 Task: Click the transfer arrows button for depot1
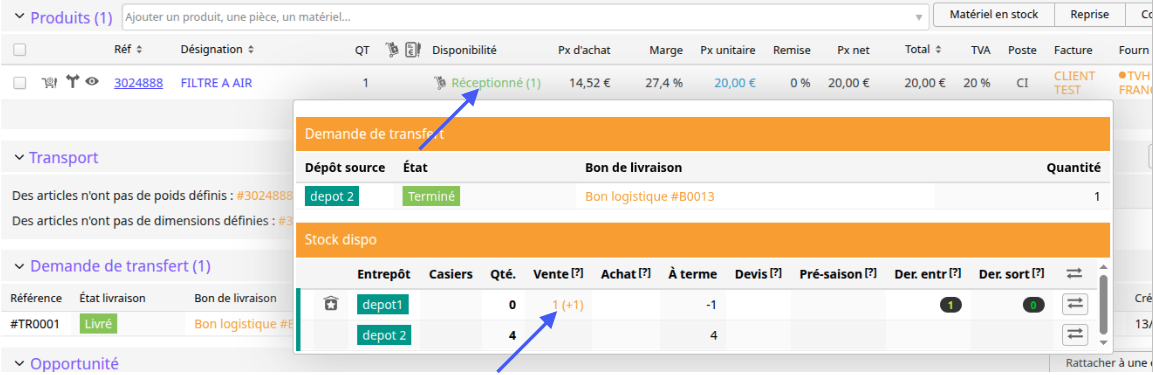point(1074,304)
